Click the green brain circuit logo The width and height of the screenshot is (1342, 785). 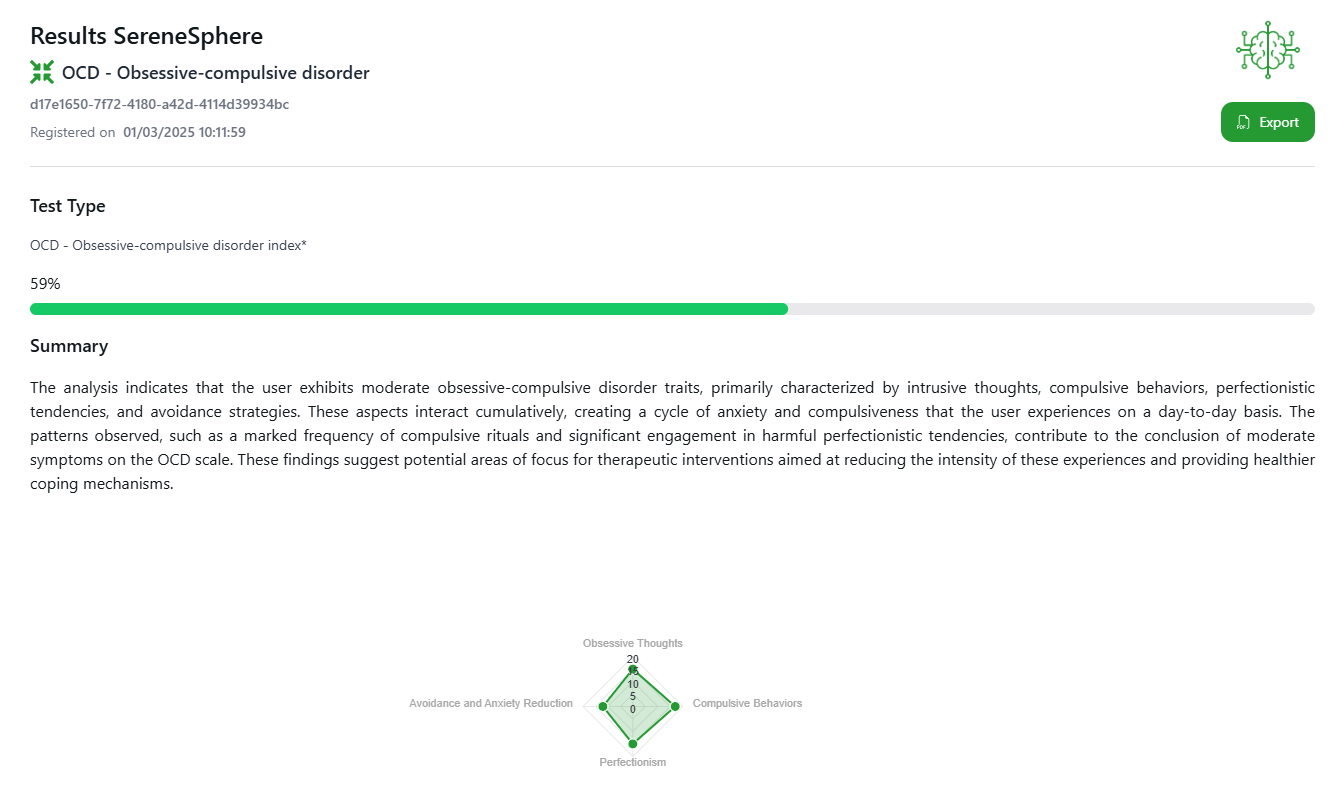coord(1267,49)
